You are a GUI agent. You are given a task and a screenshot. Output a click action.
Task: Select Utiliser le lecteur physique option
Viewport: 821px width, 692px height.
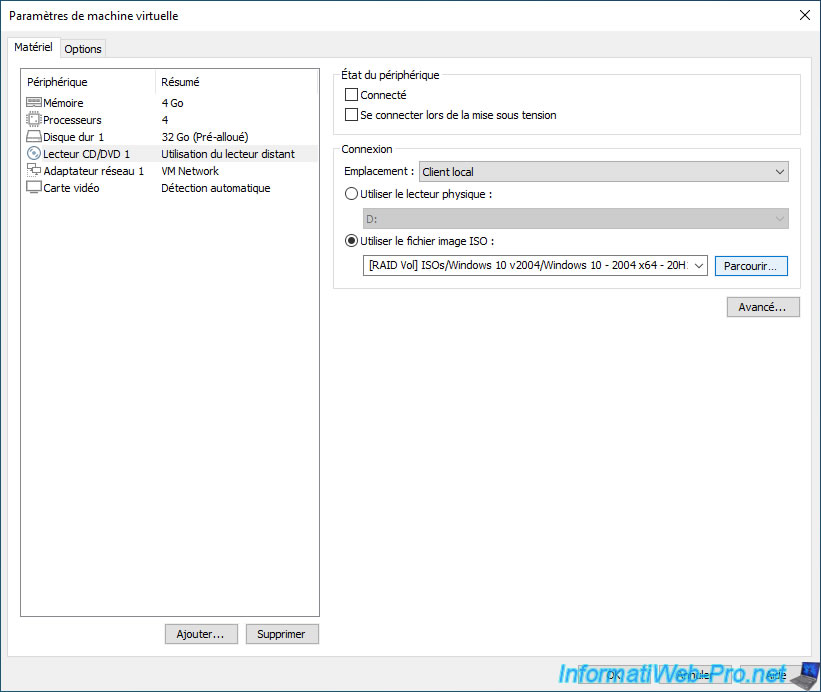(x=351, y=194)
